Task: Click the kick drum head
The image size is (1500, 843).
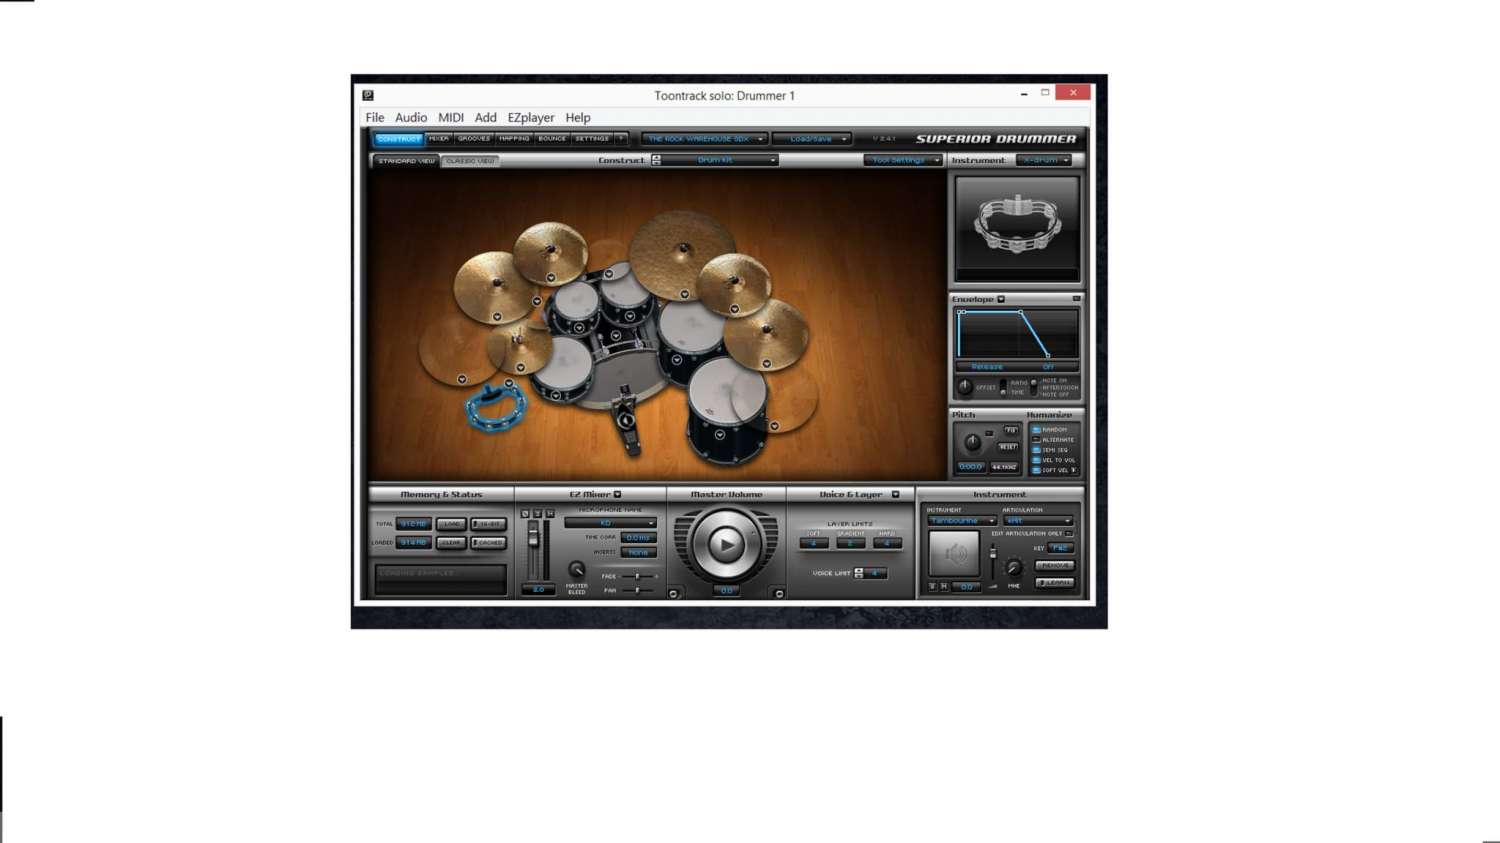Action: coord(626,377)
